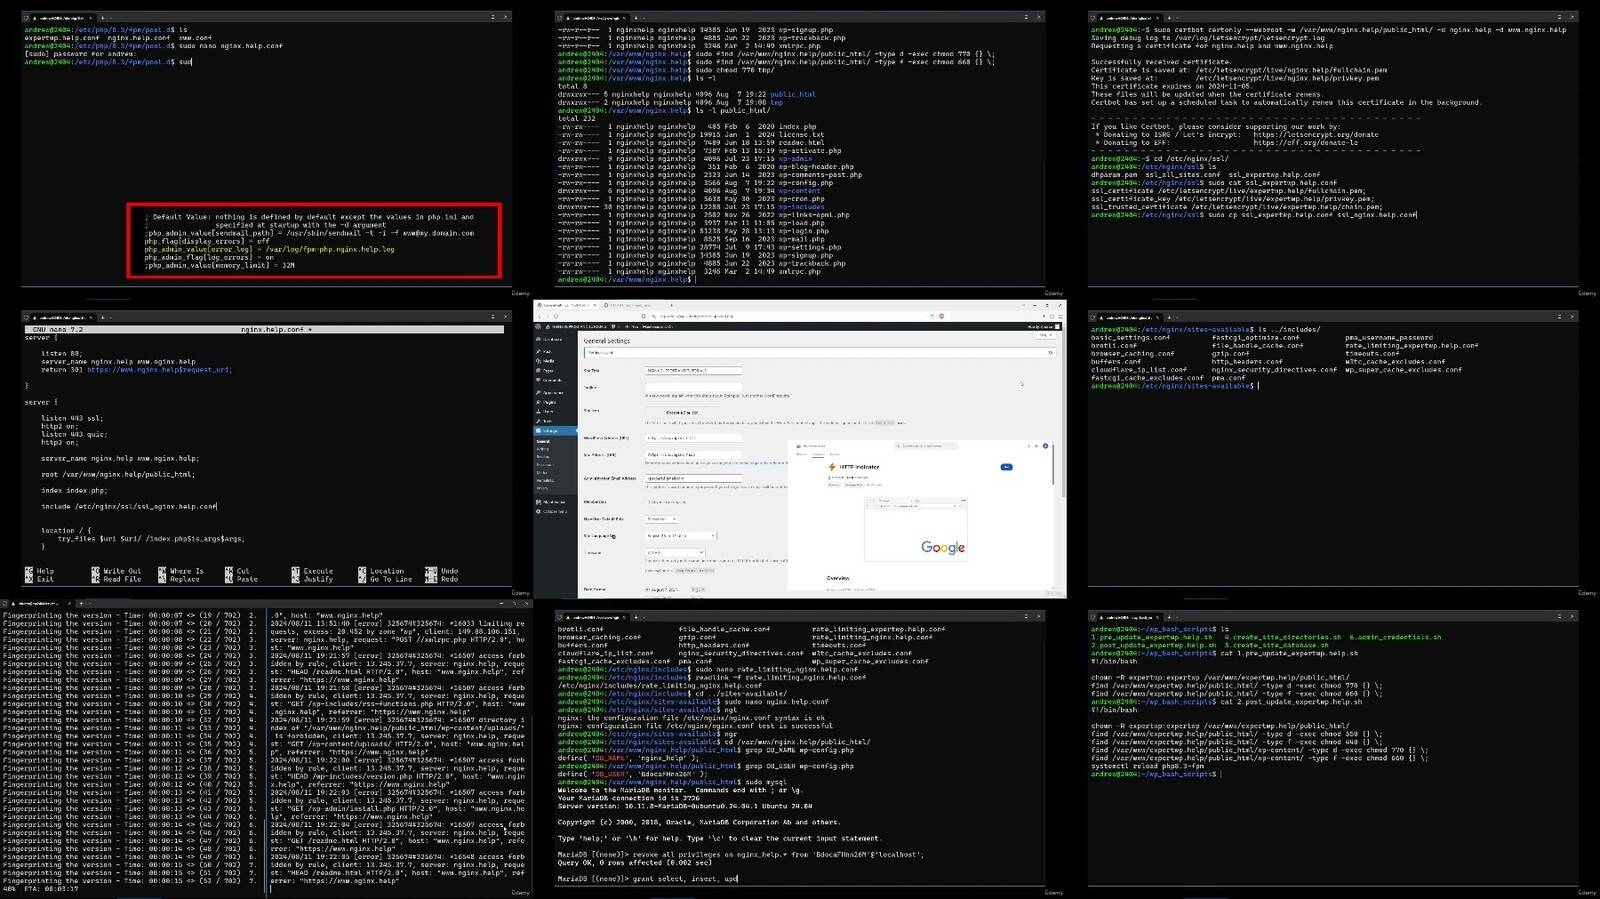Click the extension store search field
The width and height of the screenshot is (1600, 899).
(926, 446)
